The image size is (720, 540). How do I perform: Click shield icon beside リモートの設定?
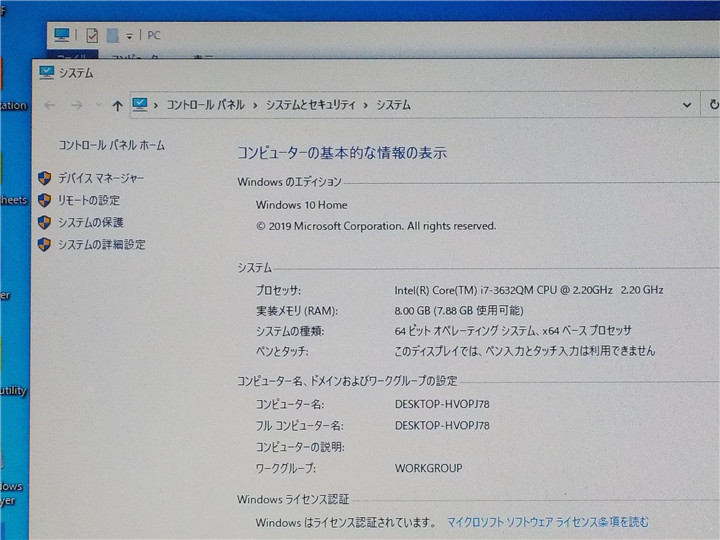45,200
